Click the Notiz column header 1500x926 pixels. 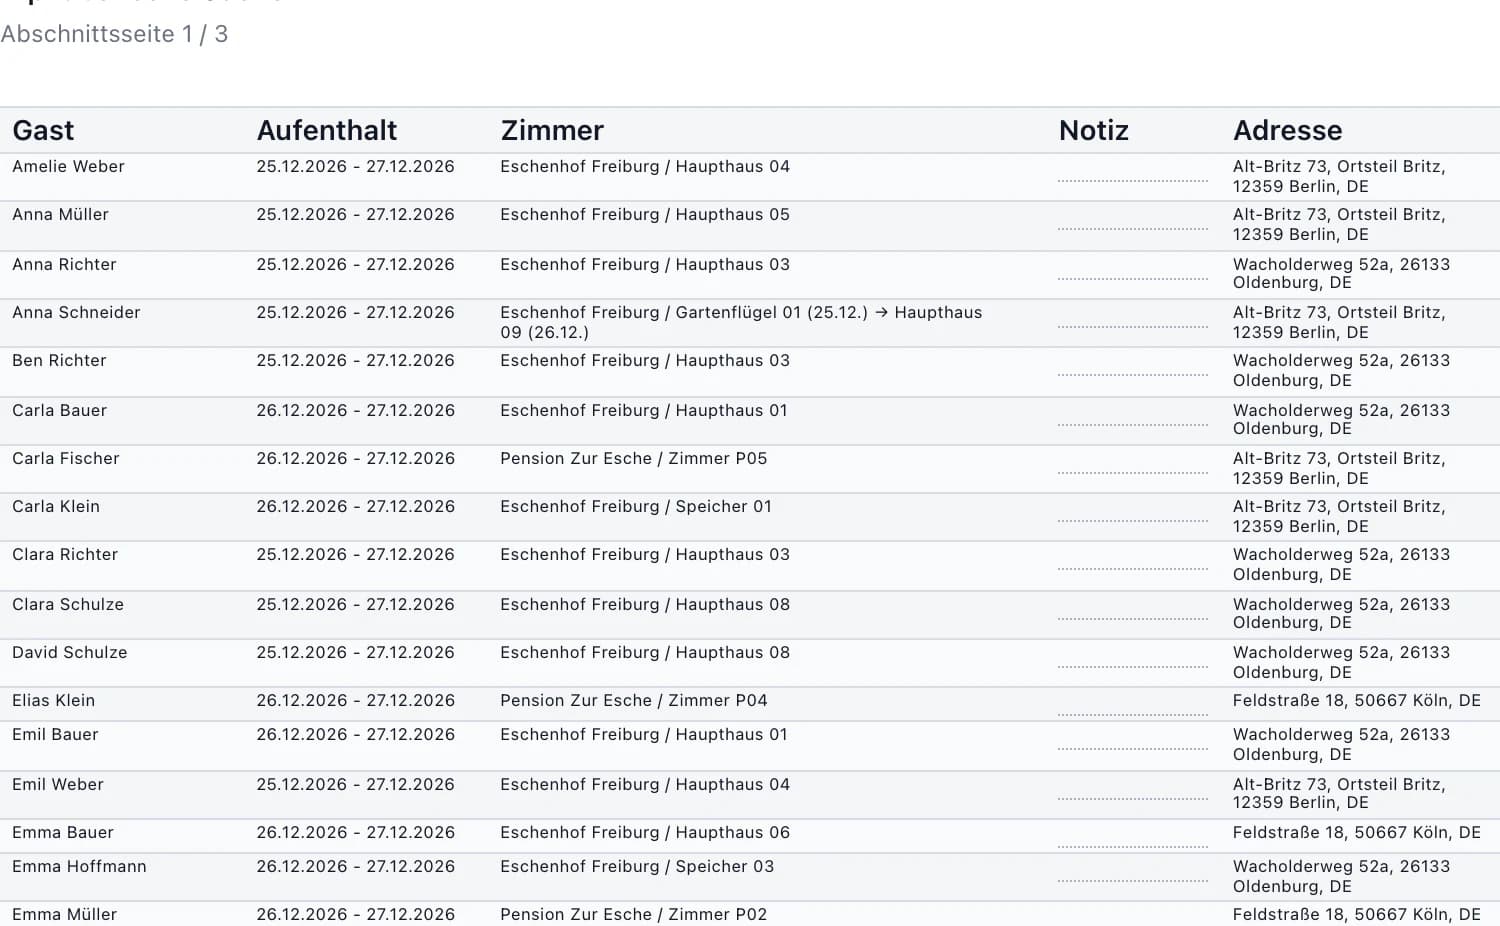1094,131
